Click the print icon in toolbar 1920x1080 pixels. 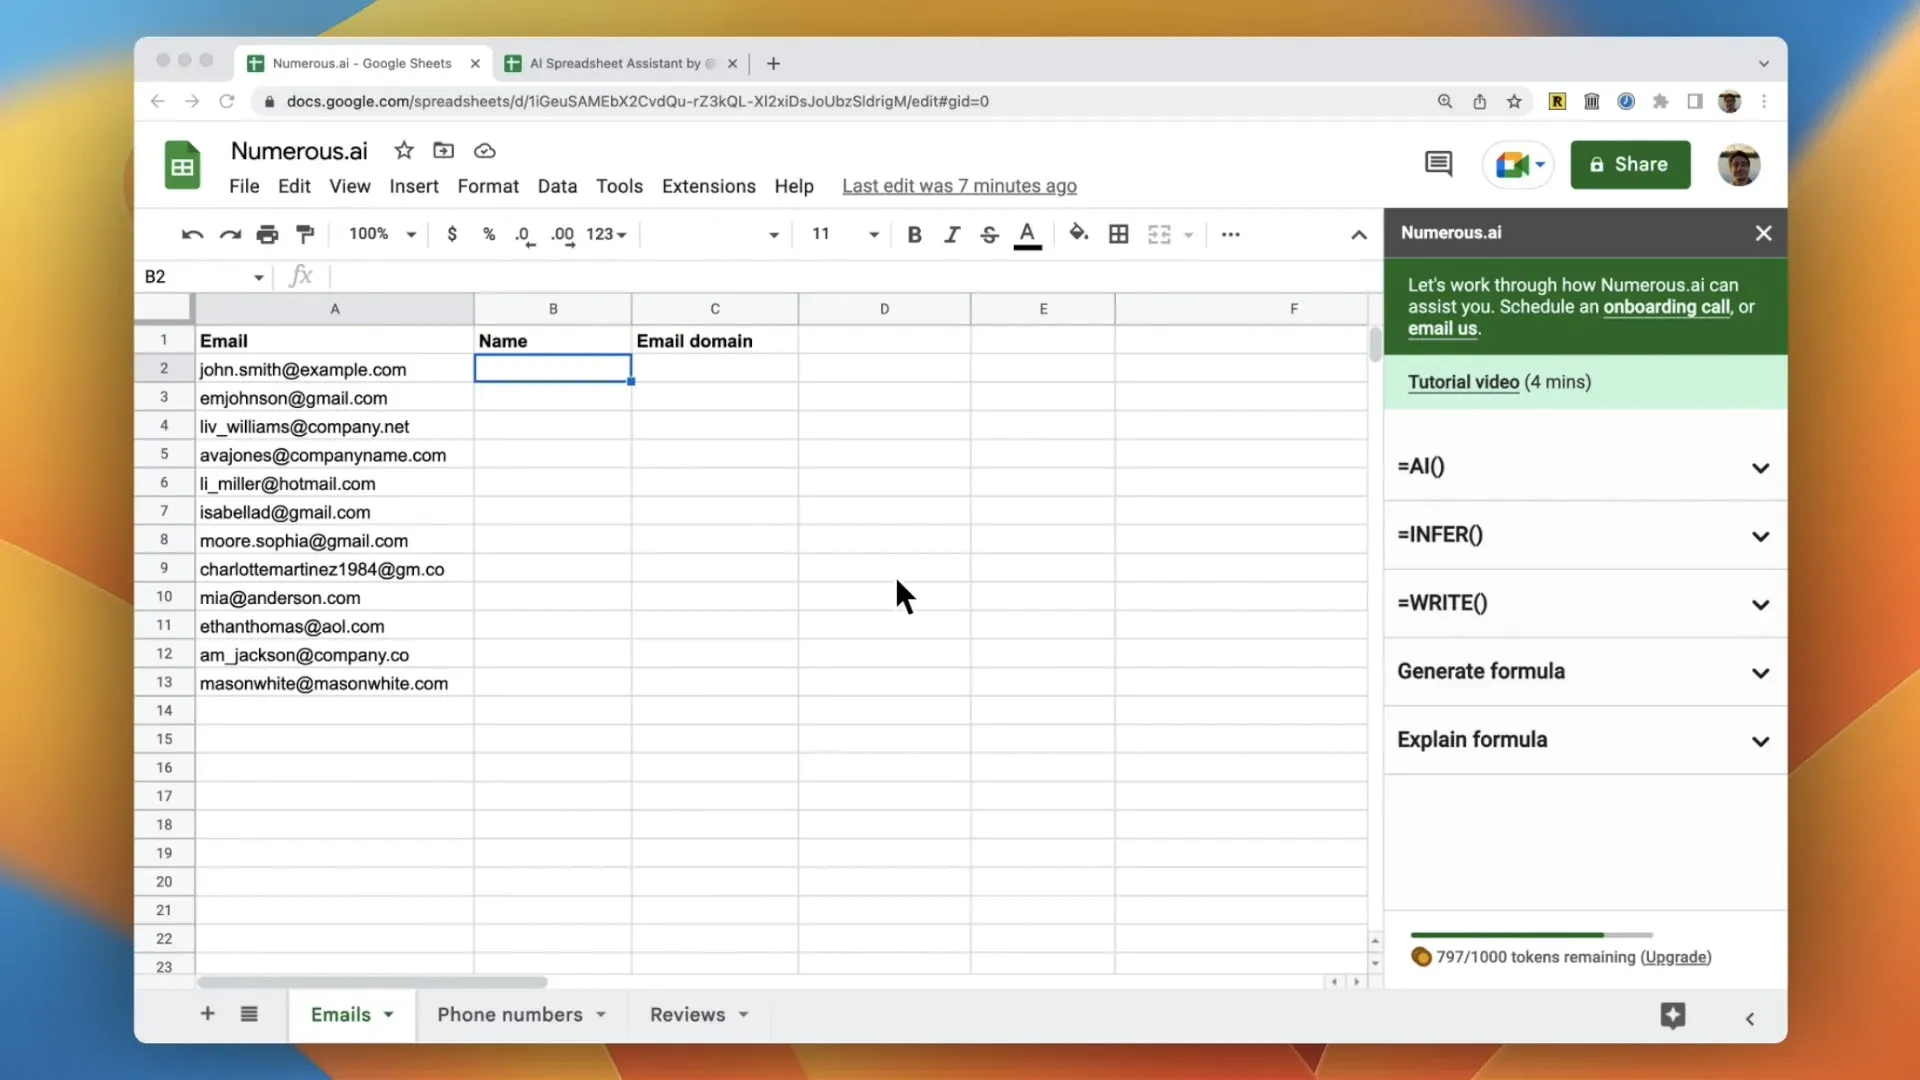pyautogui.click(x=267, y=234)
